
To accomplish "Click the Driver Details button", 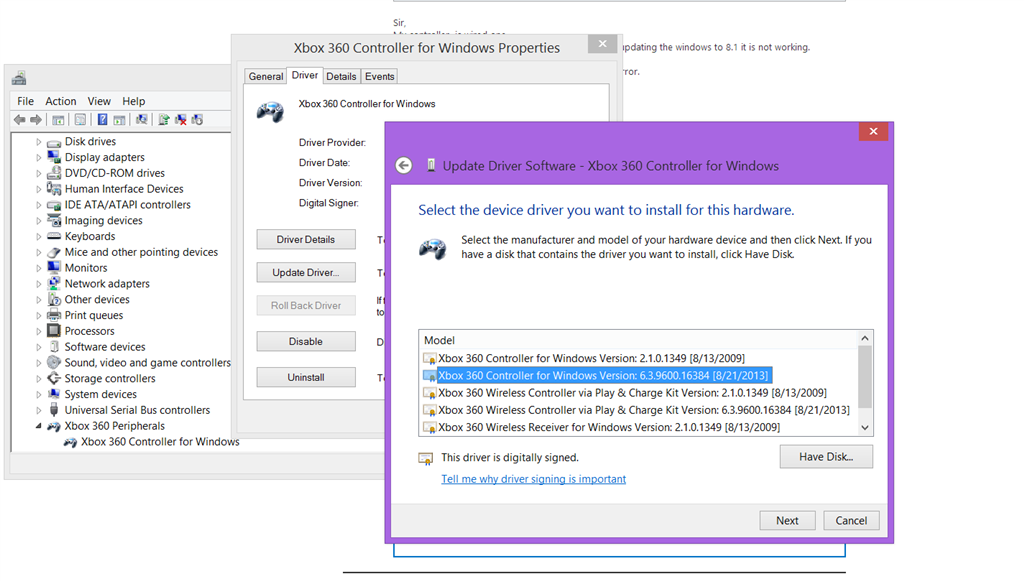I will tap(306, 240).
